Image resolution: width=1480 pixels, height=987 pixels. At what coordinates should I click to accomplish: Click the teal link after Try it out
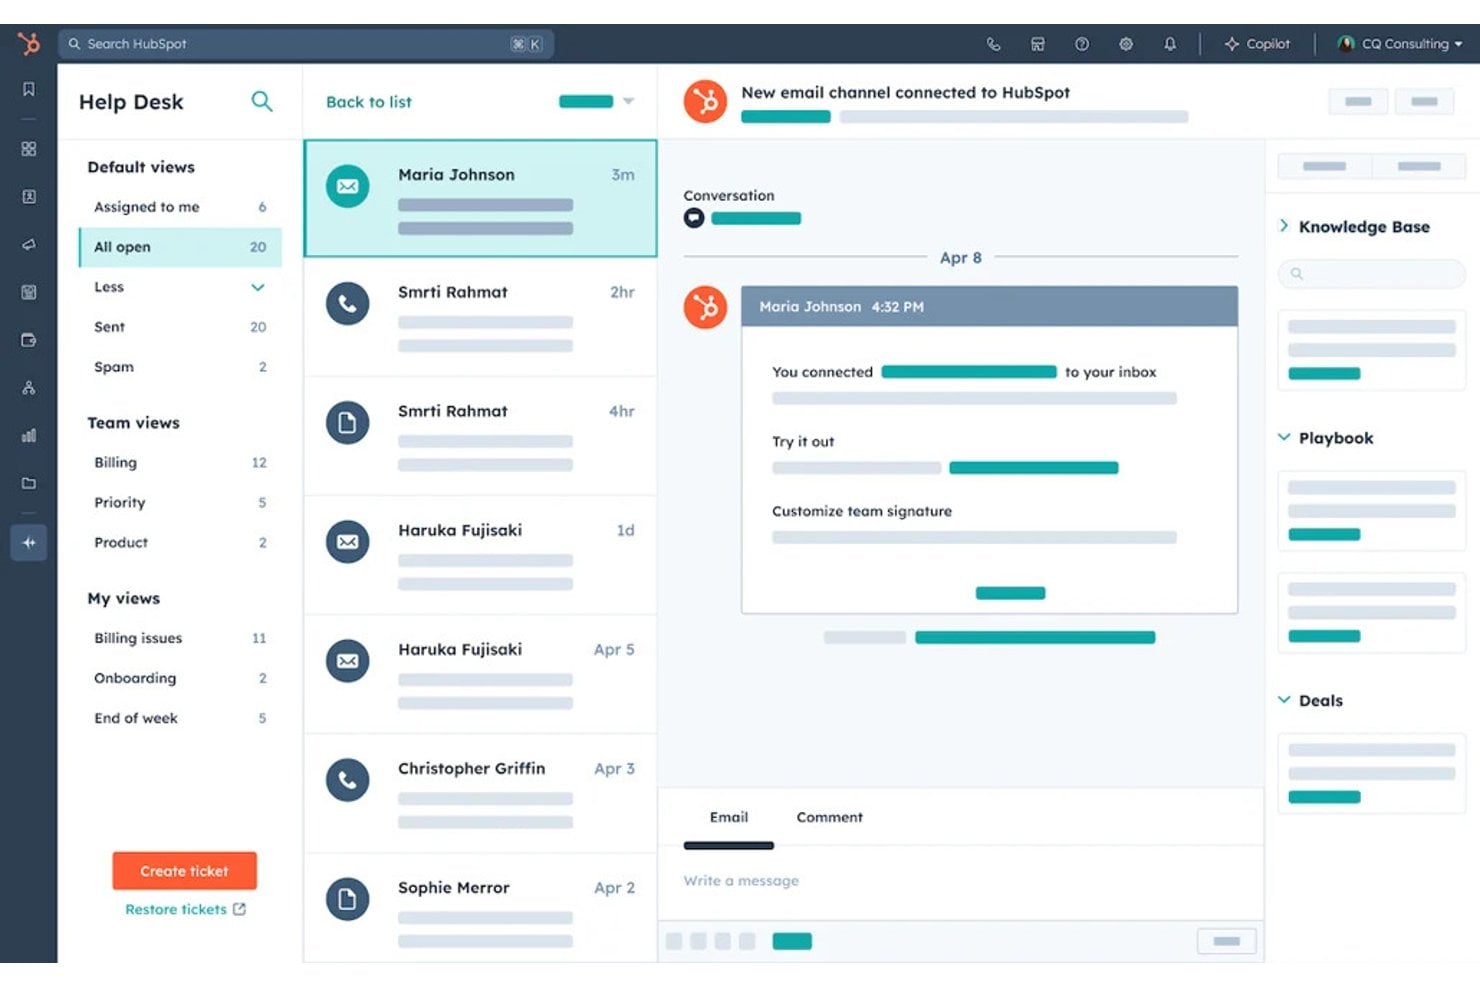(1033, 468)
